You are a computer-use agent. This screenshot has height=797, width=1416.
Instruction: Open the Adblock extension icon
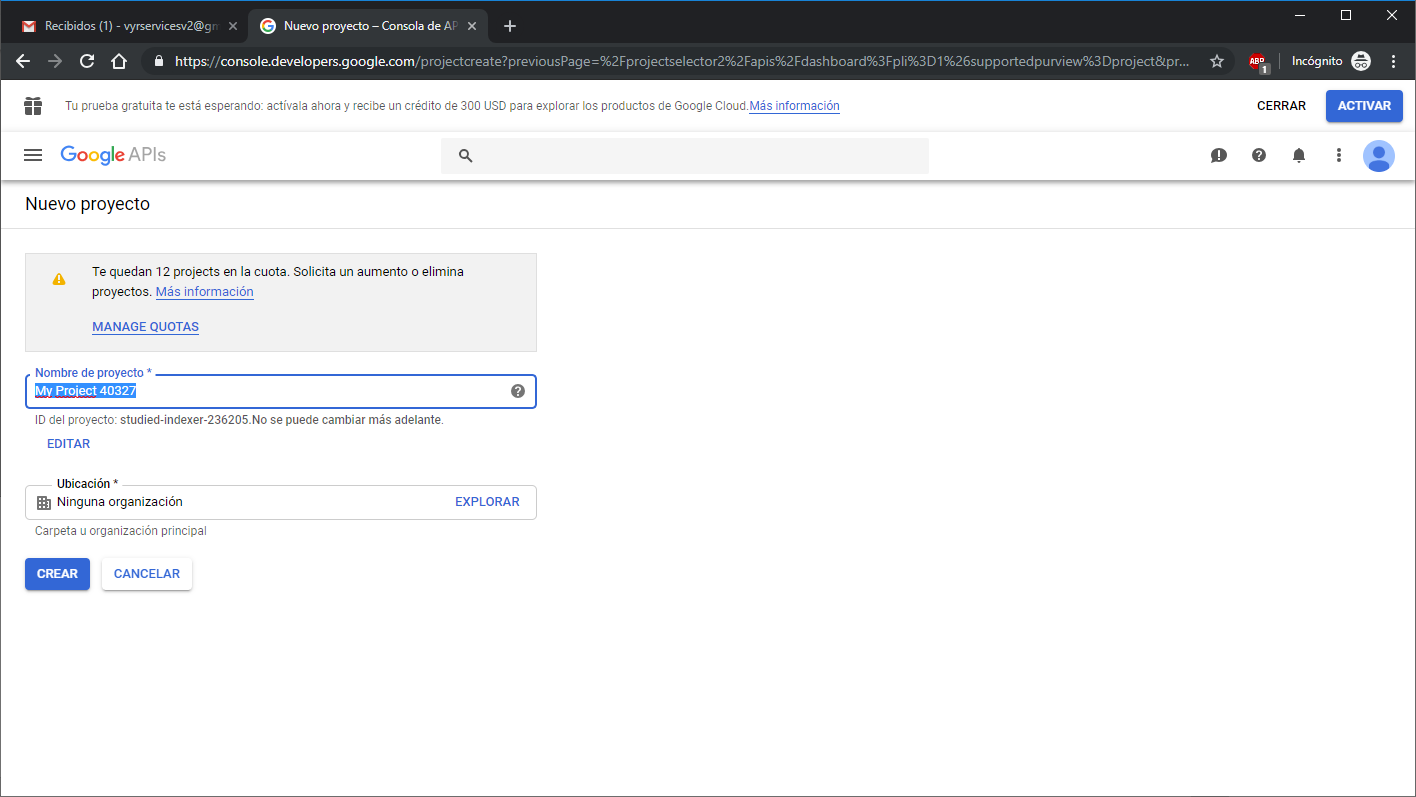coord(1257,61)
